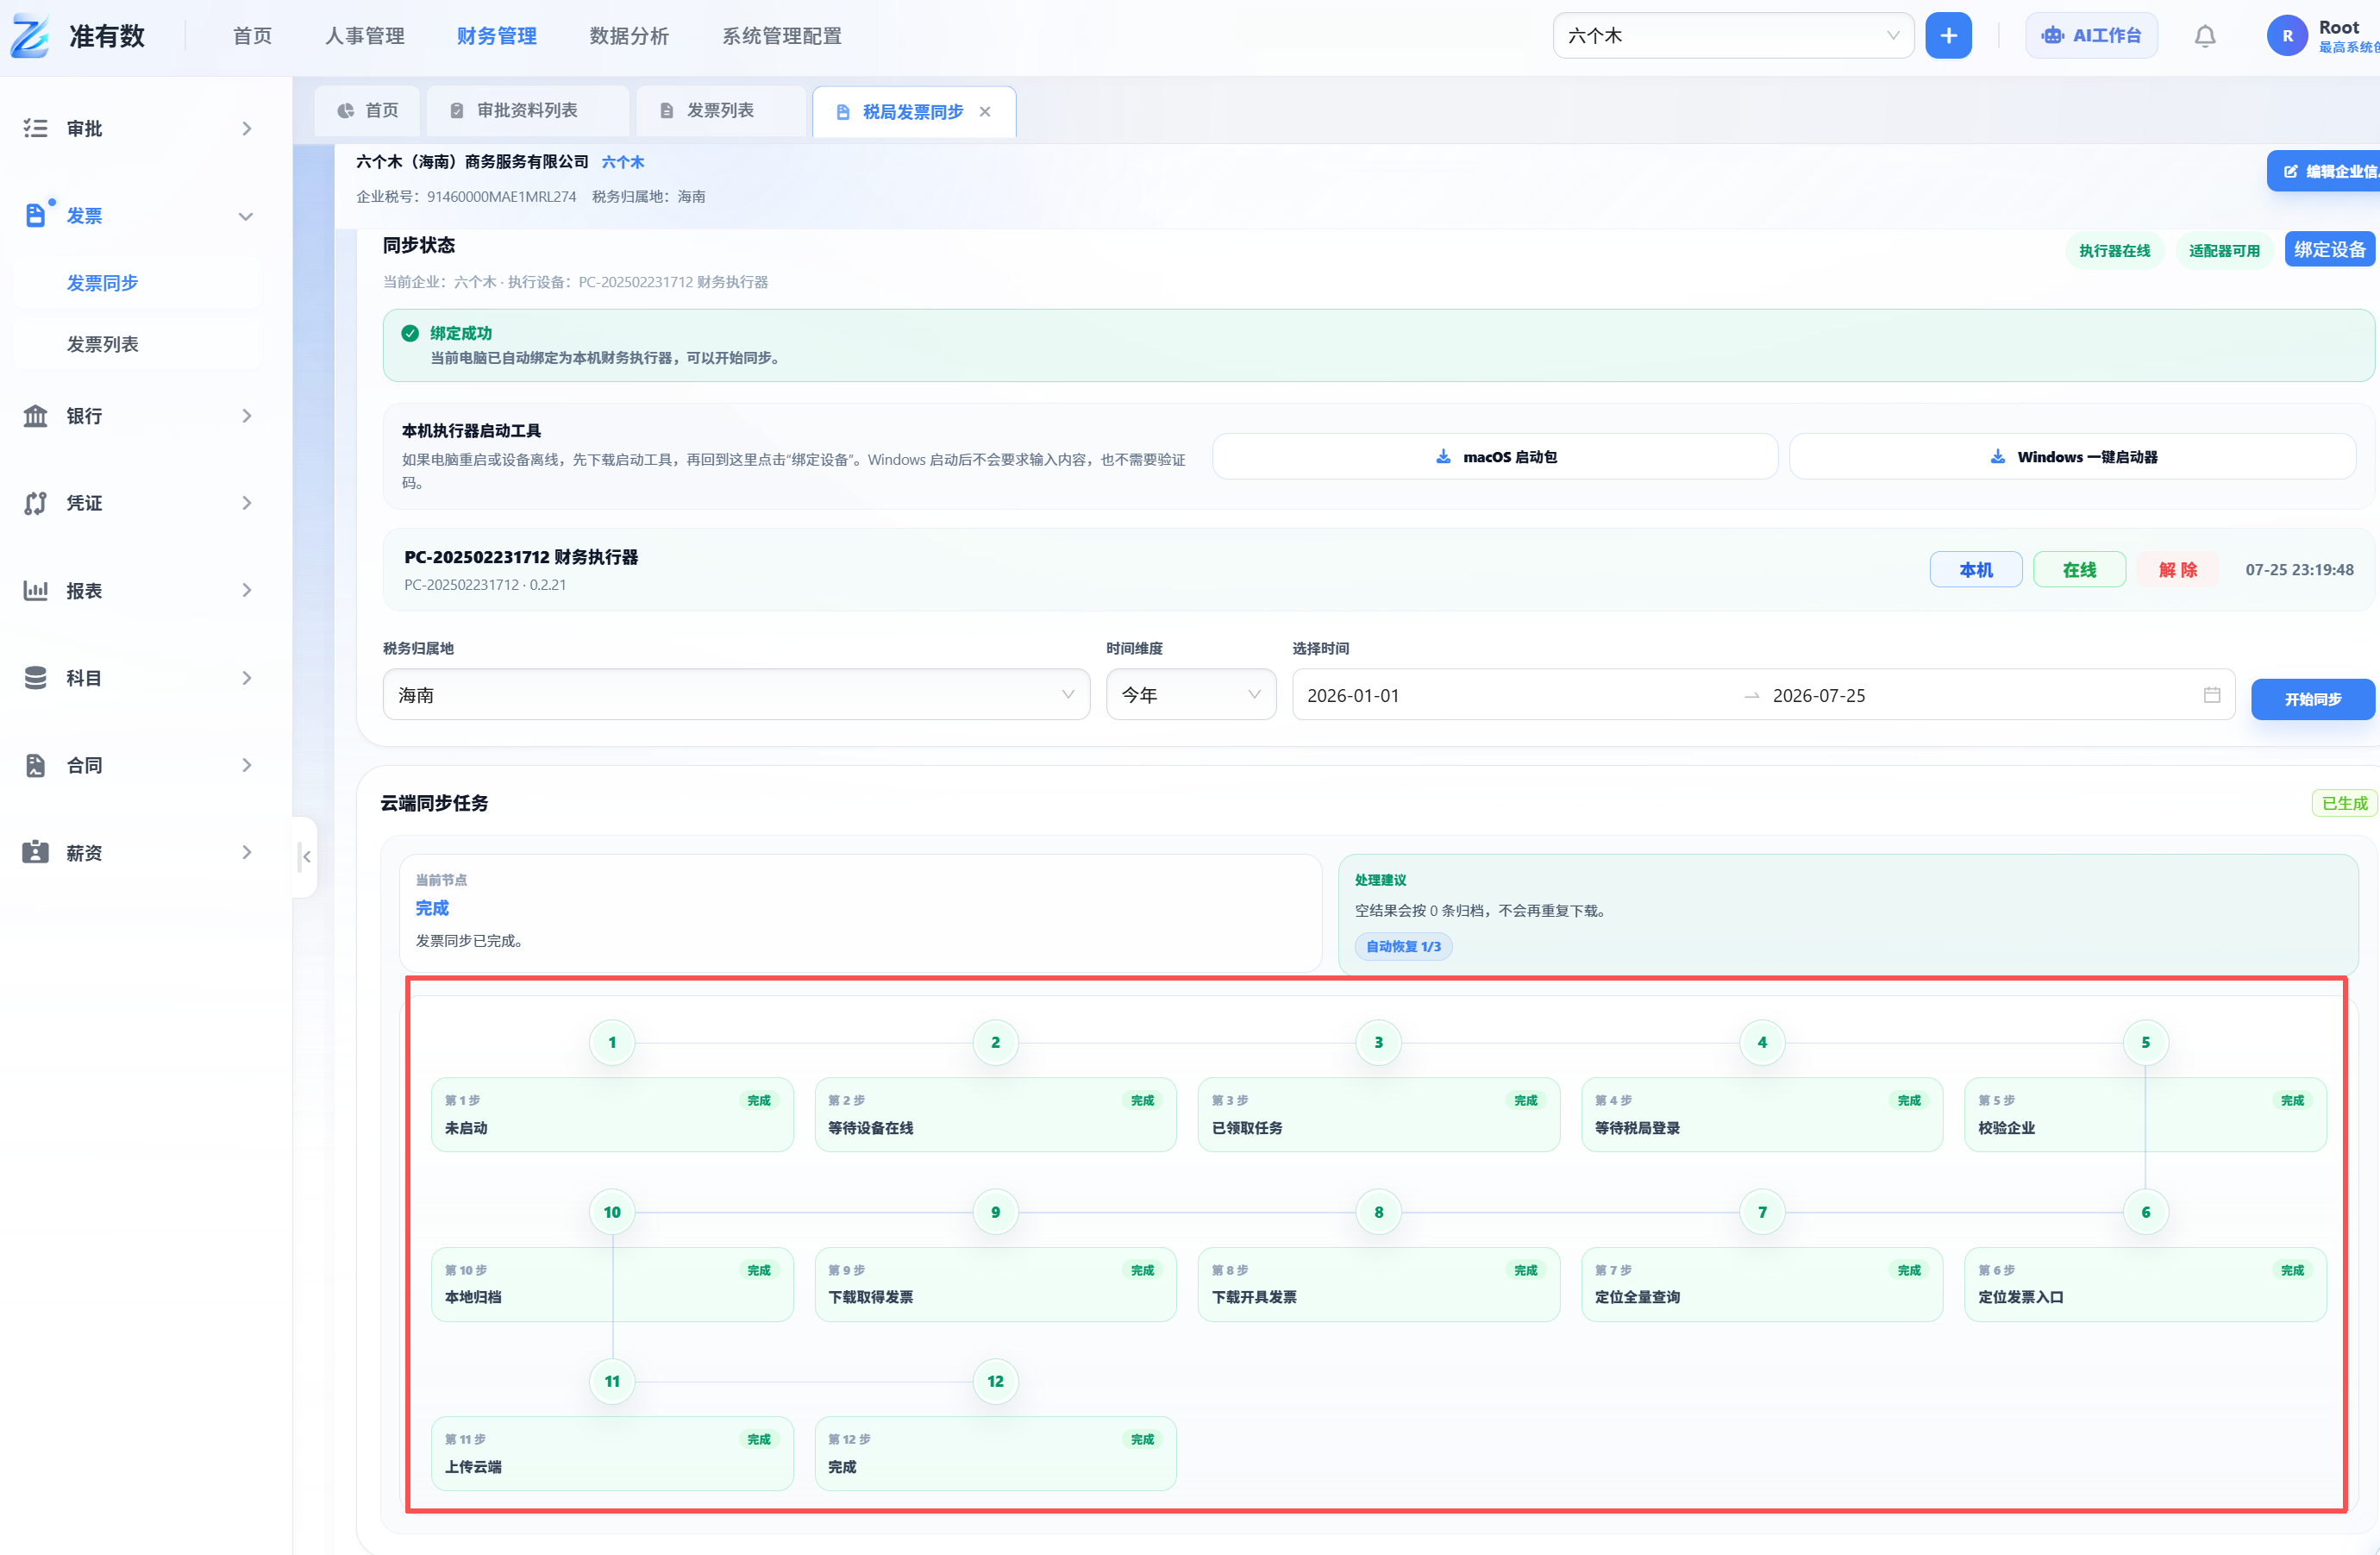Open the 六个木 company selector dropdown

pos(1733,36)
